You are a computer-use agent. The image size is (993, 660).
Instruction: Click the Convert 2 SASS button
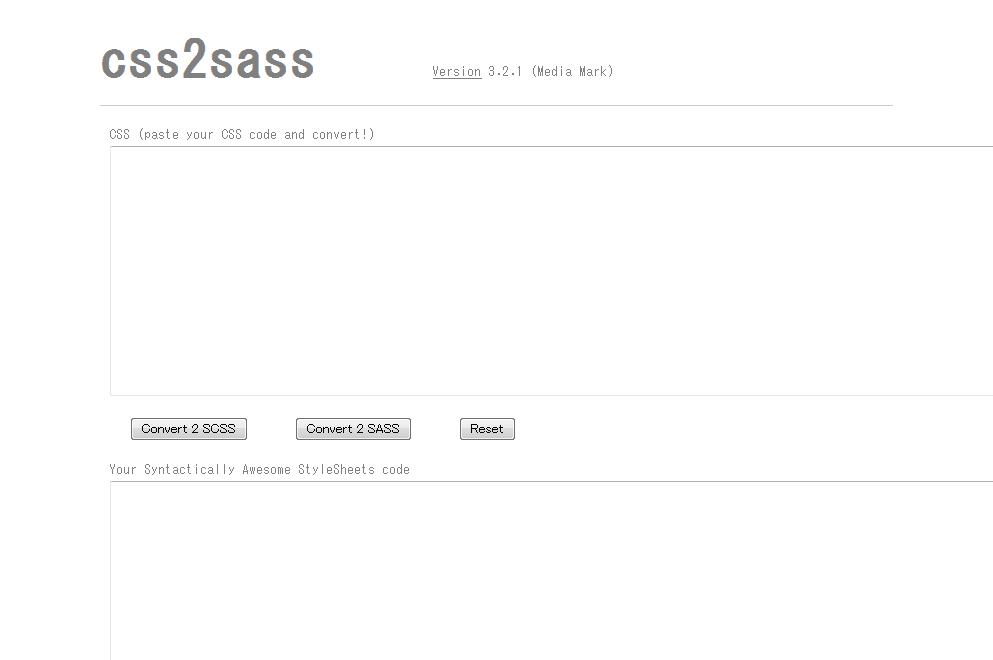tap(353, 429)
